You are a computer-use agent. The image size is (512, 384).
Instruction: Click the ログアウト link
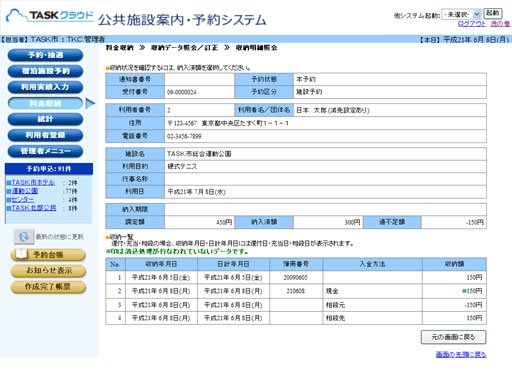(x=472, y=24)
